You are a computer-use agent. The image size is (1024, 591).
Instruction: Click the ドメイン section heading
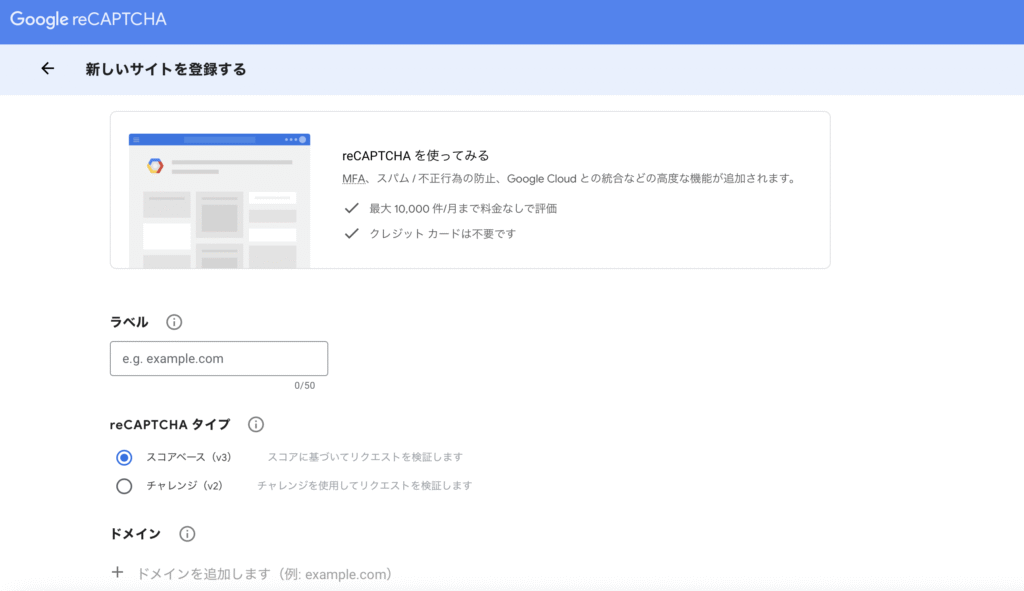click(x=135, y=534)
